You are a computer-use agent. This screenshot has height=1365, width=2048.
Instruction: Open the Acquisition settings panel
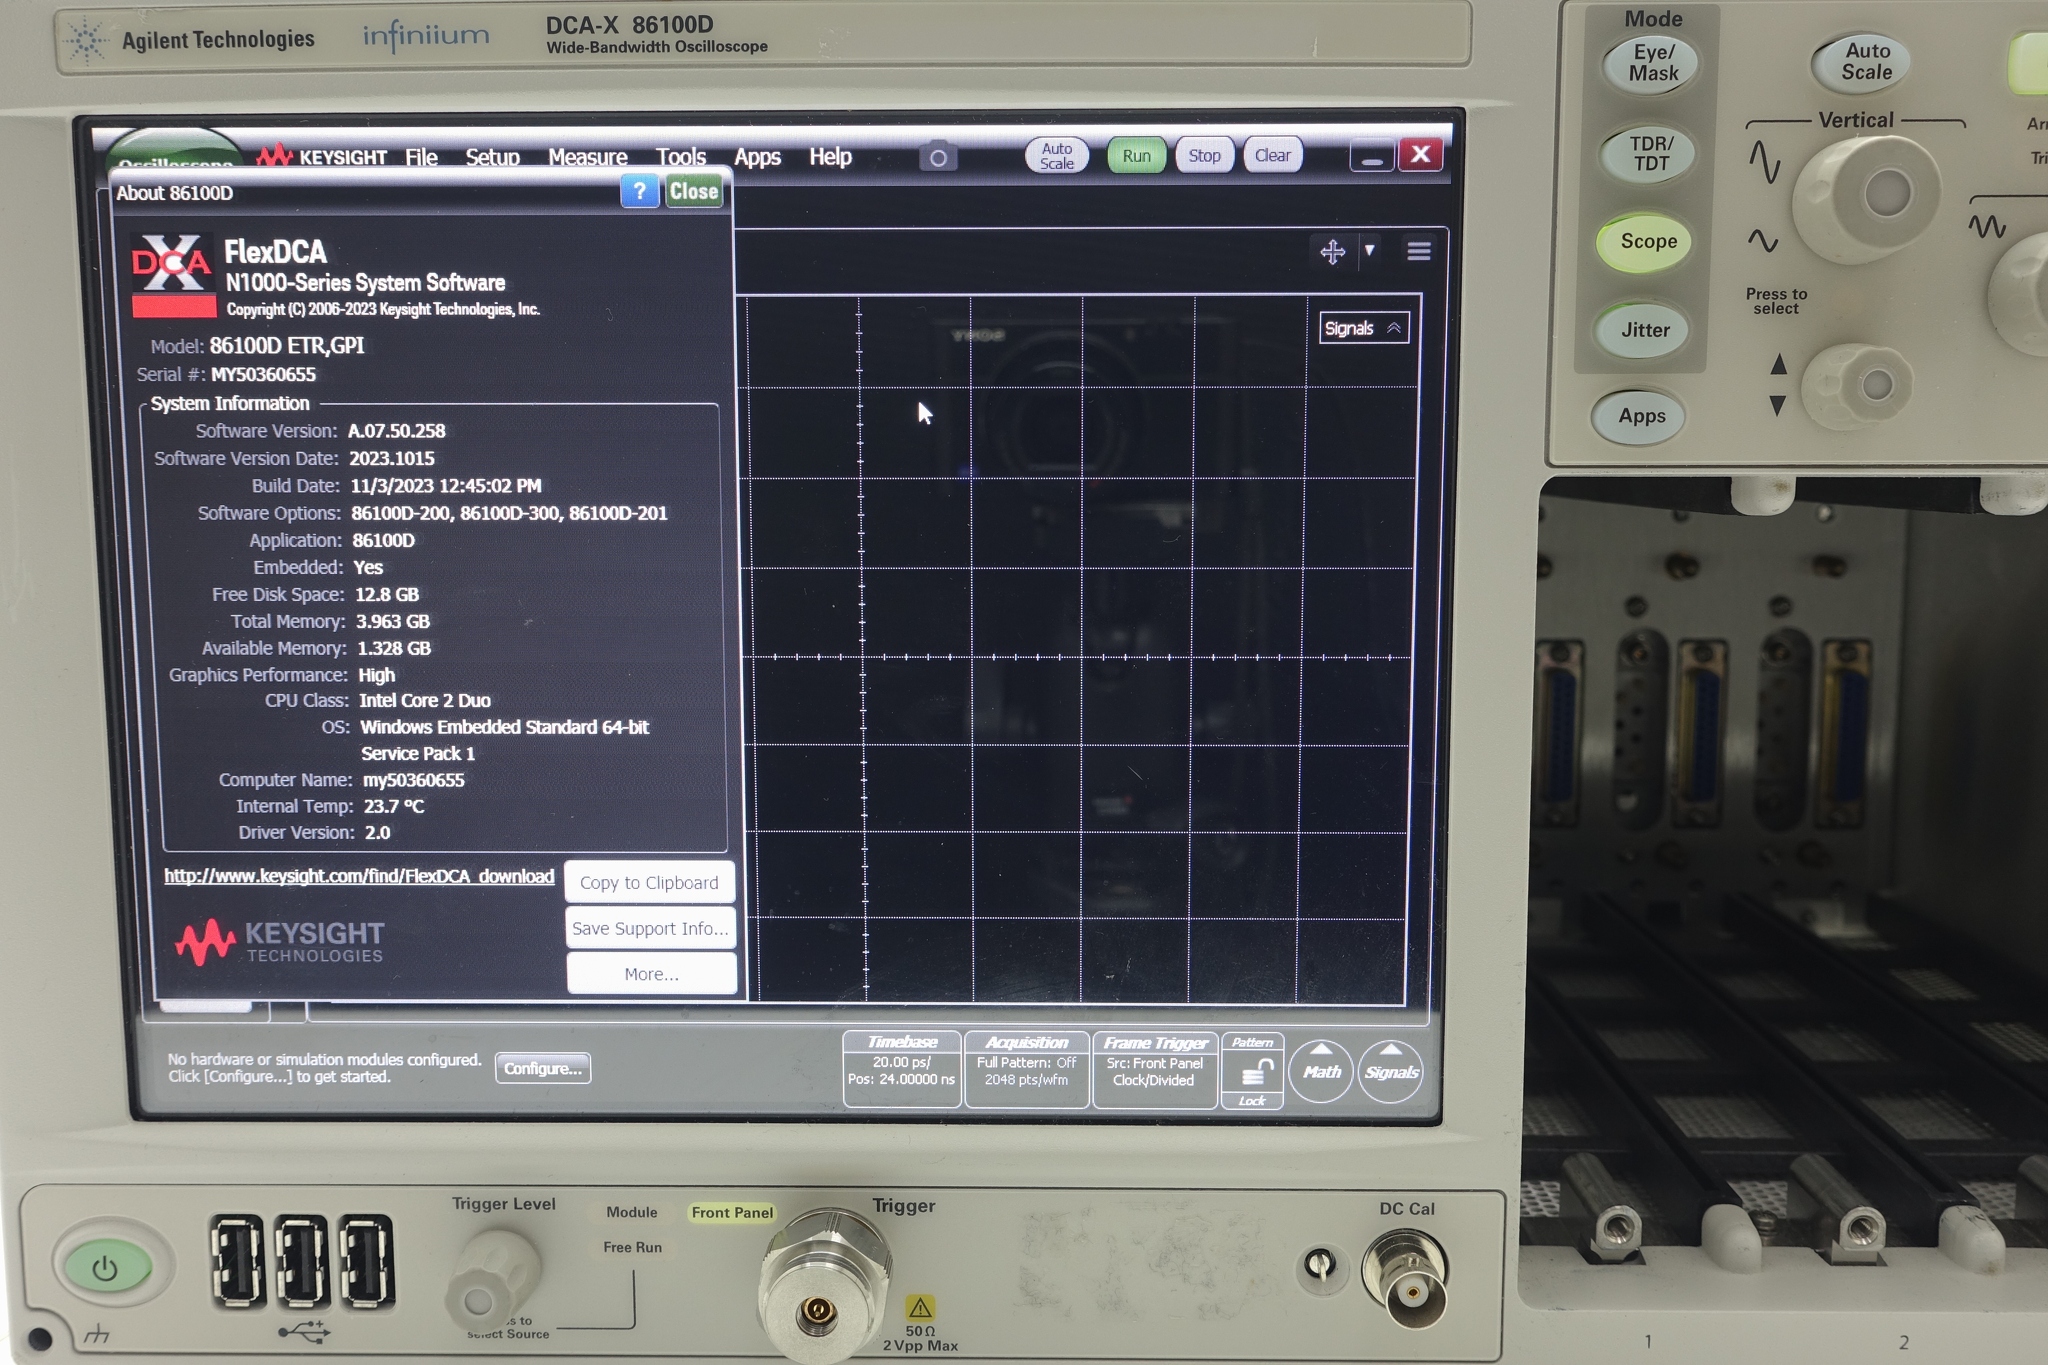(x=1026, y=1069)
